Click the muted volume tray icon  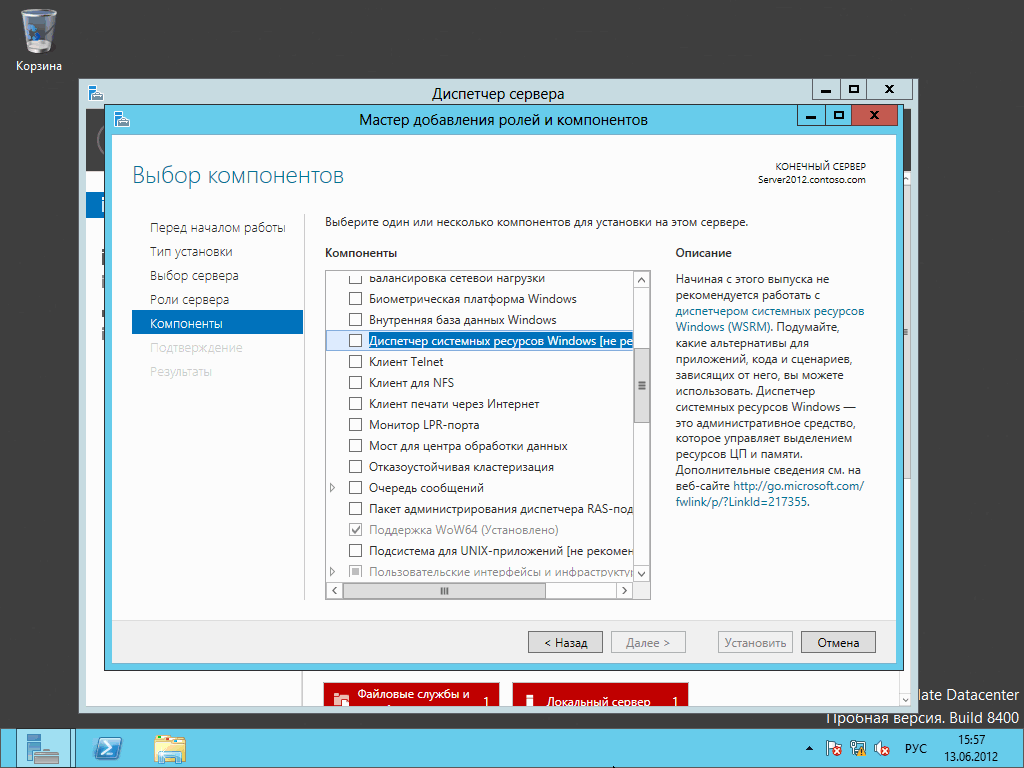(x=882, y=748)
